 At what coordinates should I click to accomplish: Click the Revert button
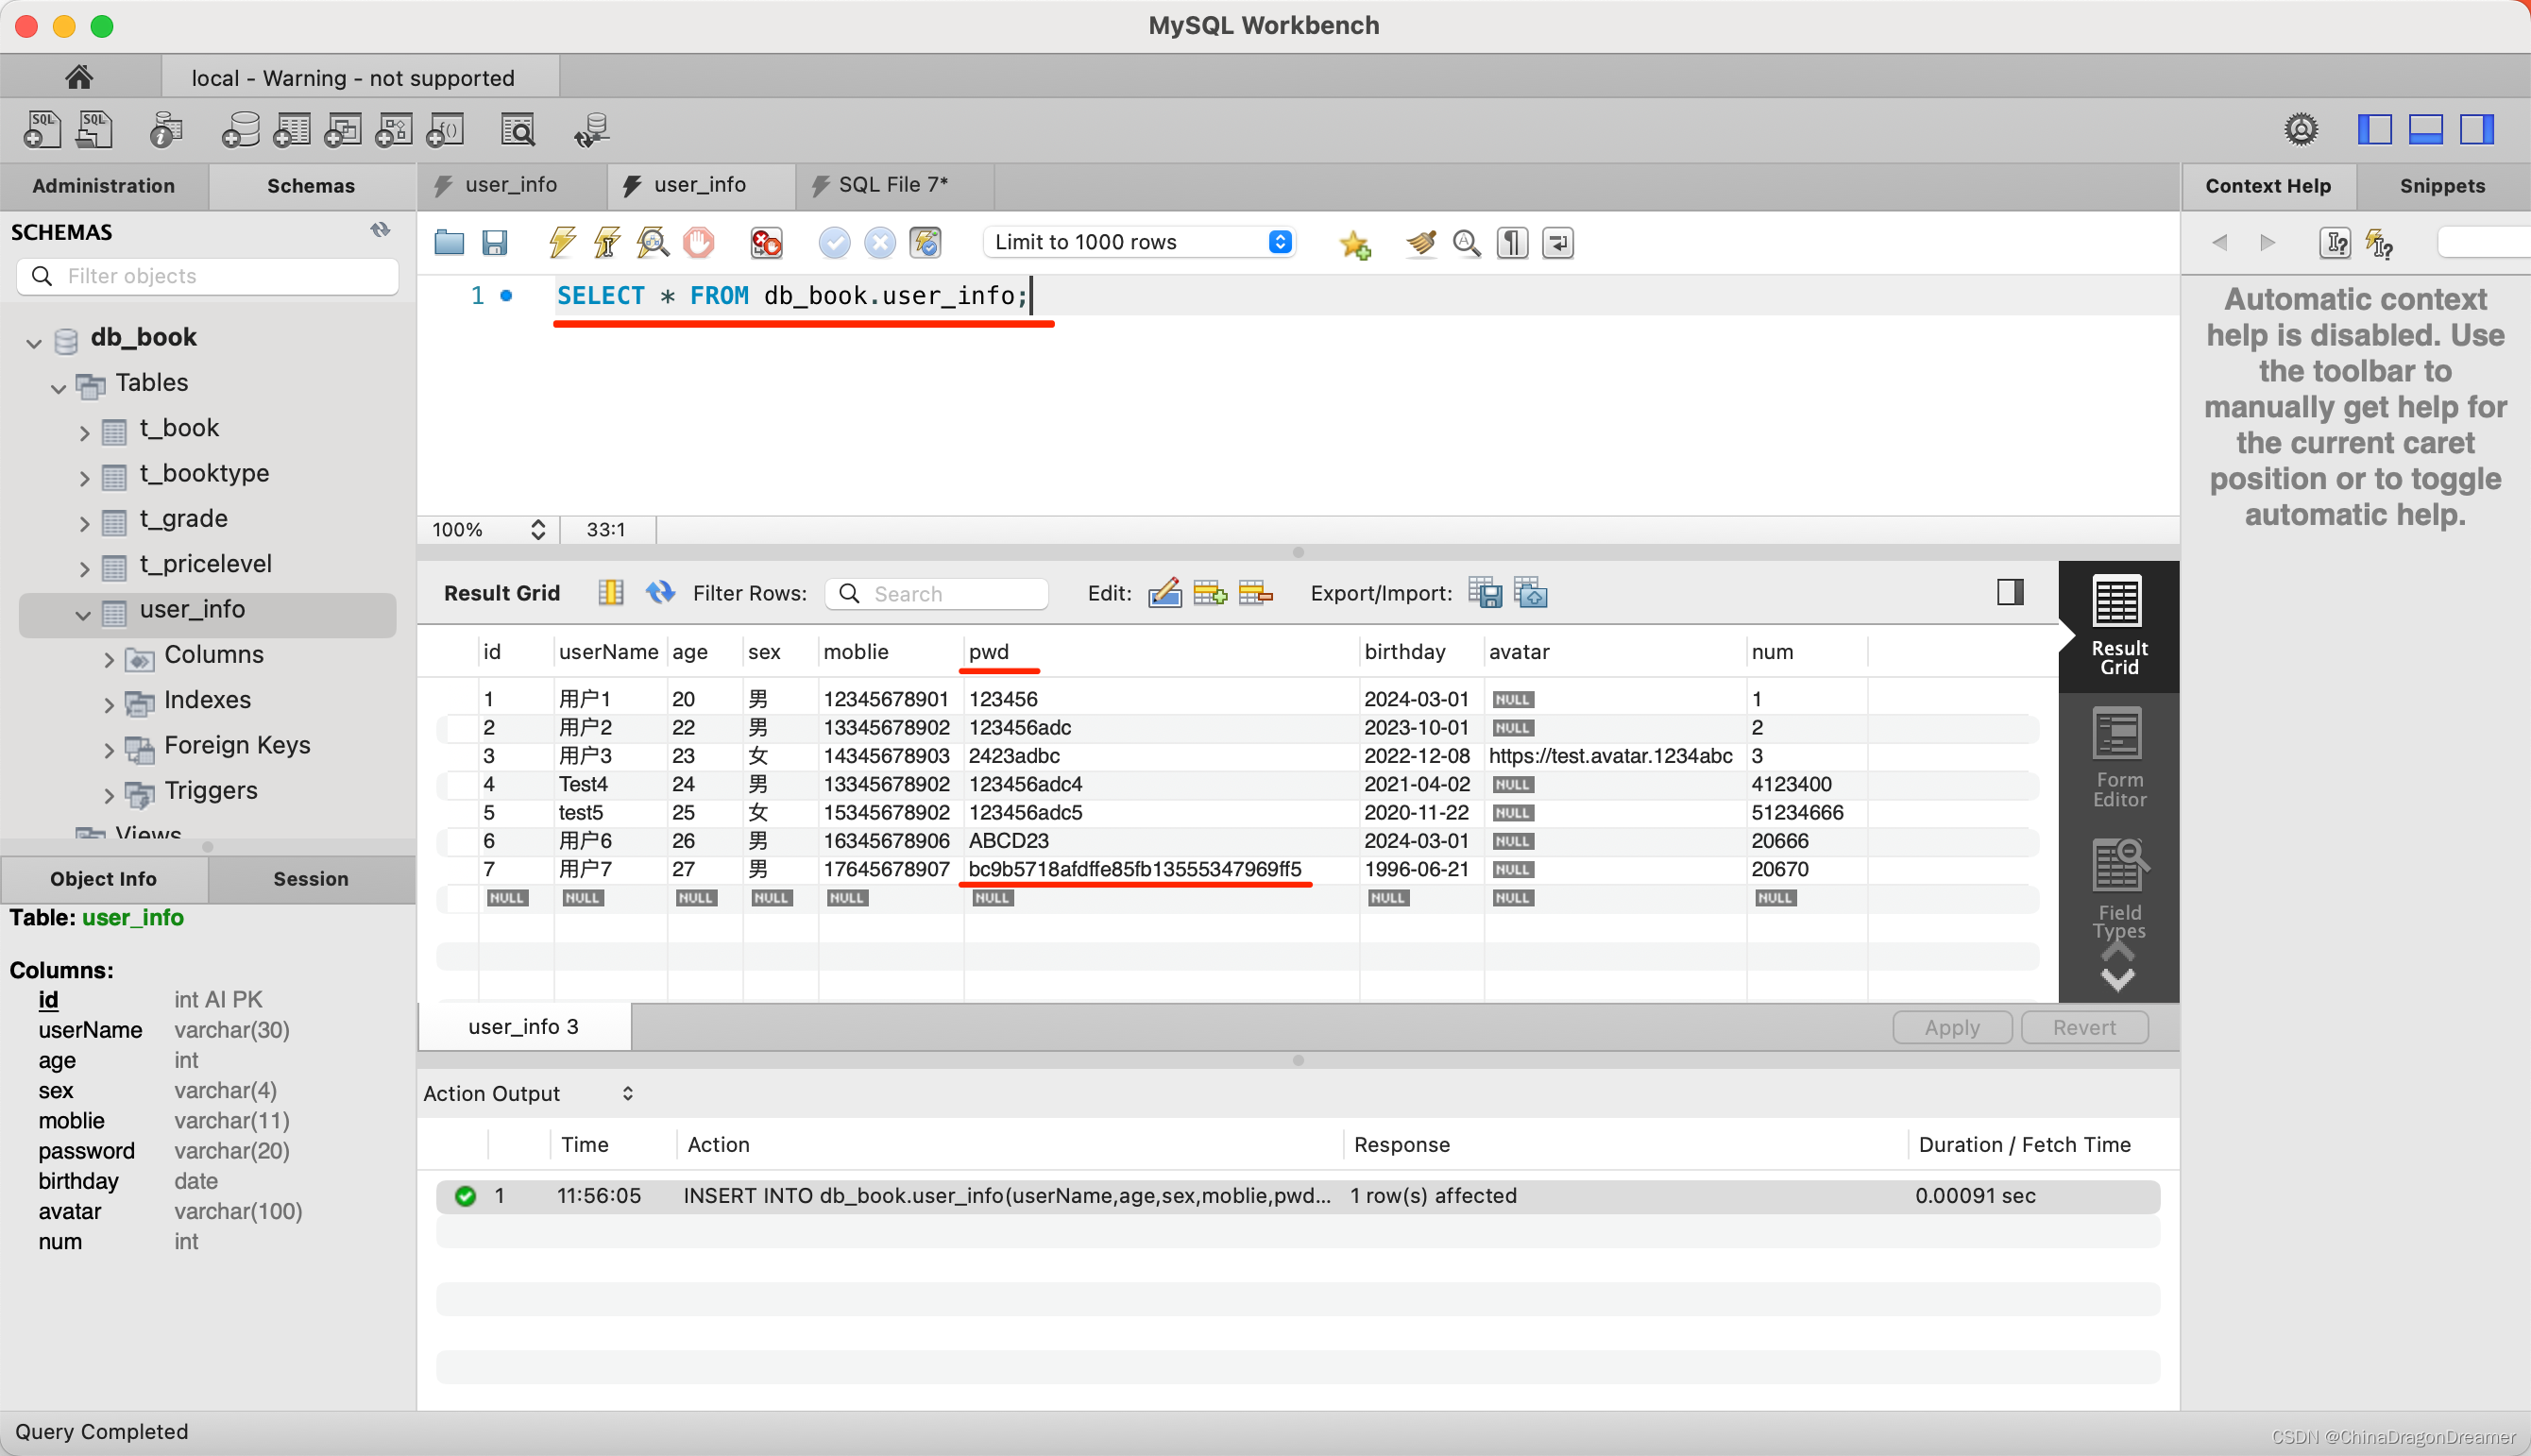click(x=2083, y=1028)
